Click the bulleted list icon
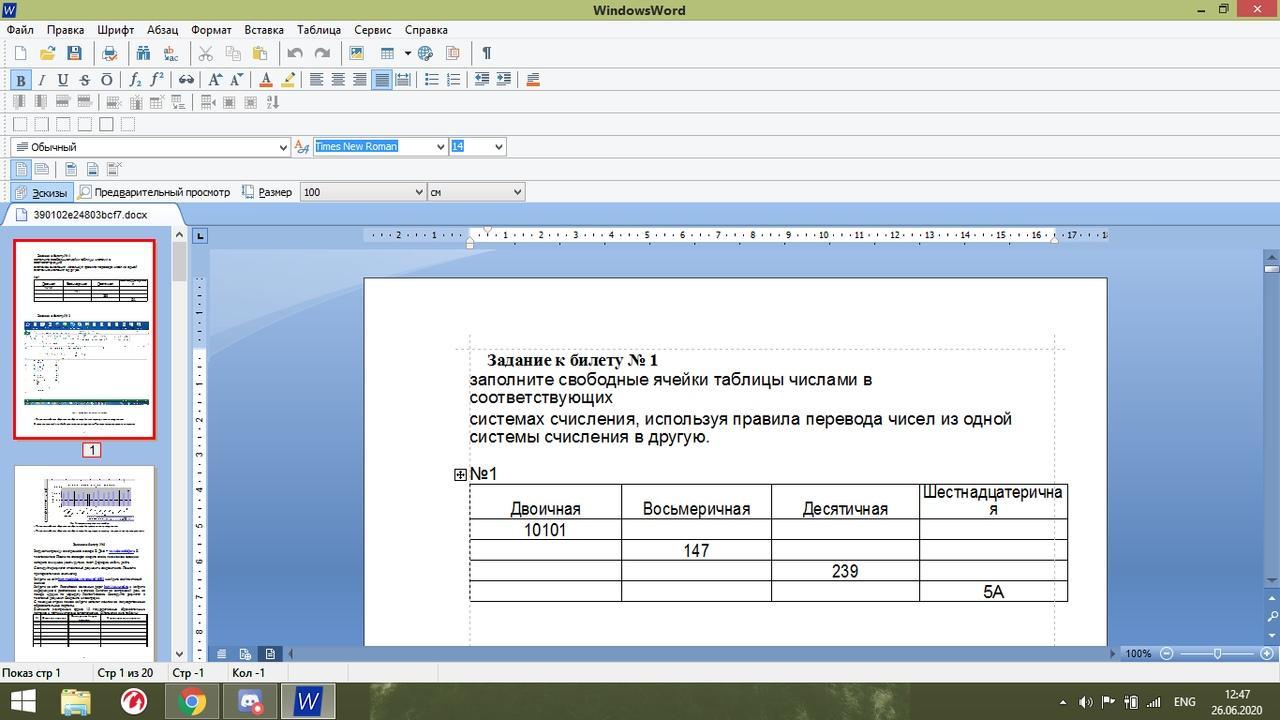Screen dimensions: 1280x720 [431, 80]
